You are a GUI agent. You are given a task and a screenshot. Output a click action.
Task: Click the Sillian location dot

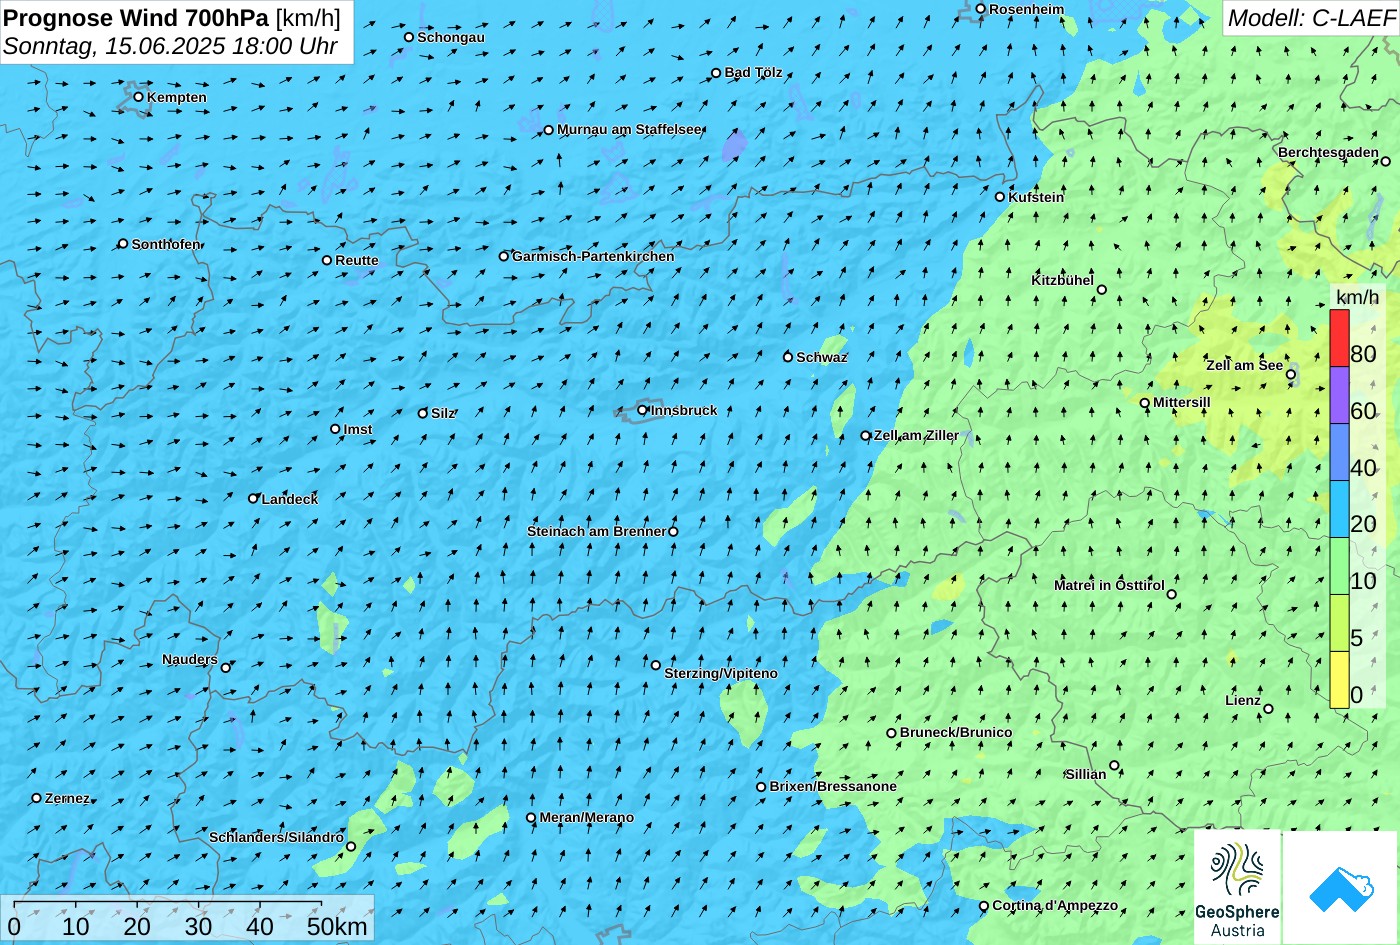(1114, 766)
